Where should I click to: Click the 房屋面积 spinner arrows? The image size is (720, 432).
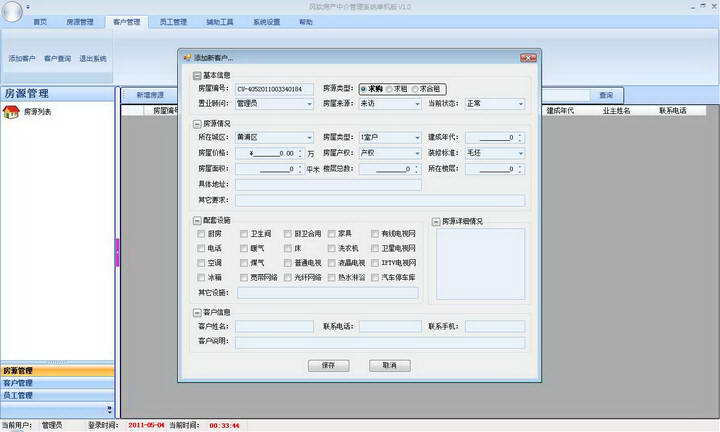300,169
